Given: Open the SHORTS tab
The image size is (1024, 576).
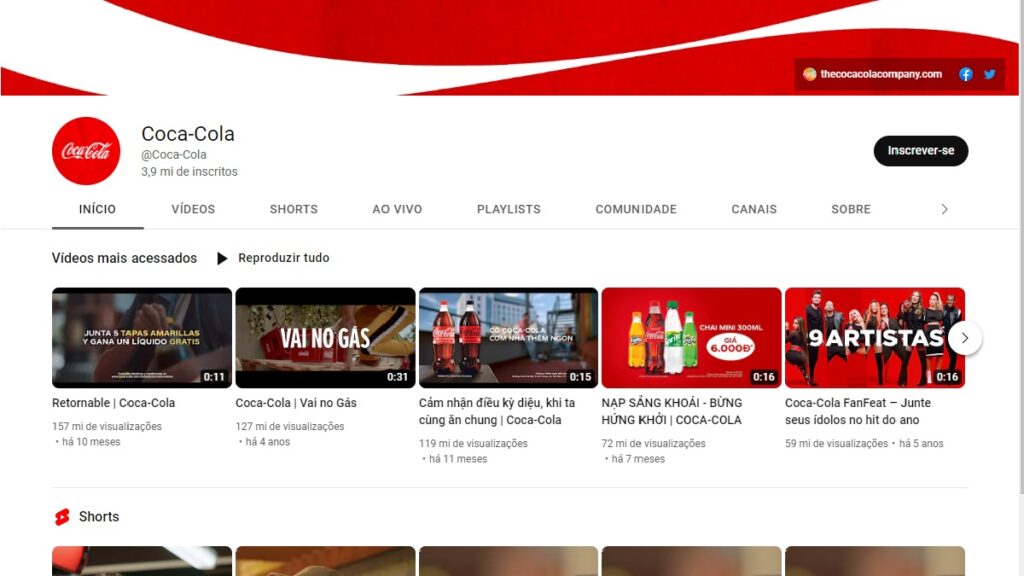Looking at the screenshot, I should pyautogui.click(x=294, y=210).
